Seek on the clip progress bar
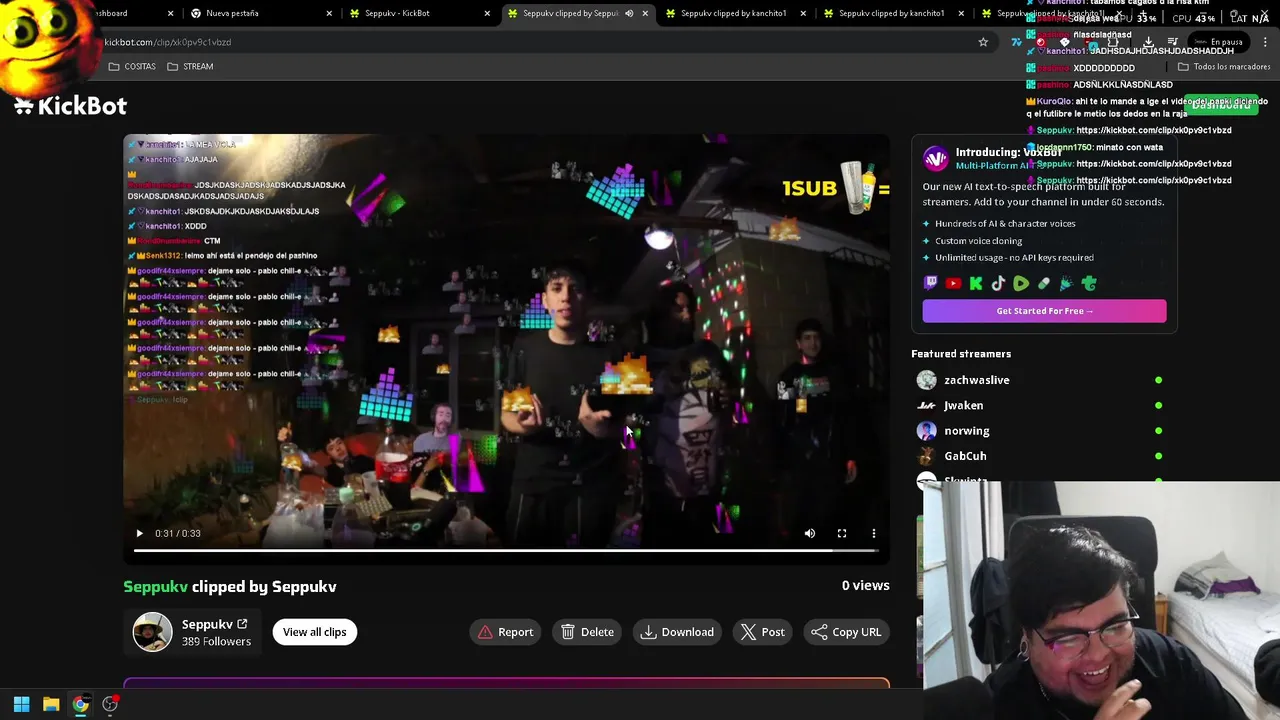The image size is (1280, 720). click(506, 550)
